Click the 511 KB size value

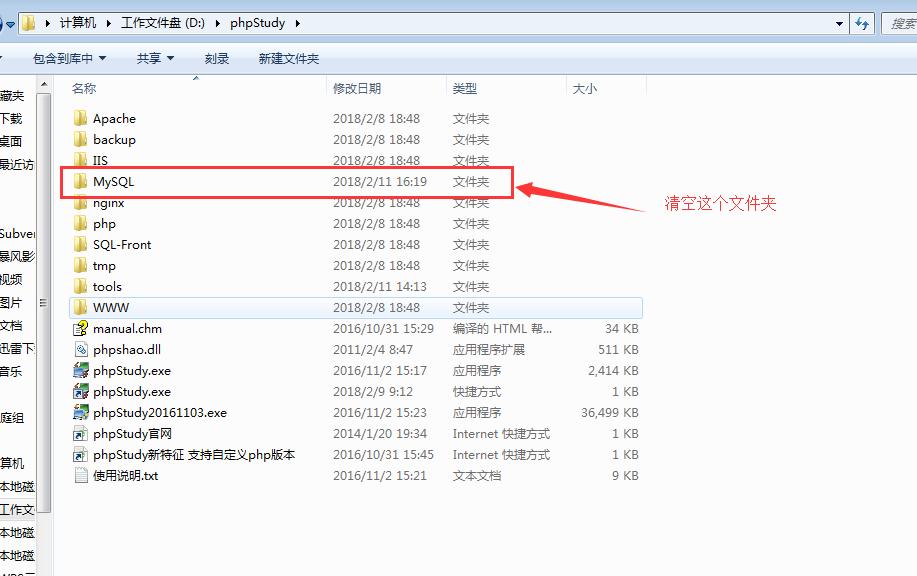pyautogui.click(x=618, y=350)
